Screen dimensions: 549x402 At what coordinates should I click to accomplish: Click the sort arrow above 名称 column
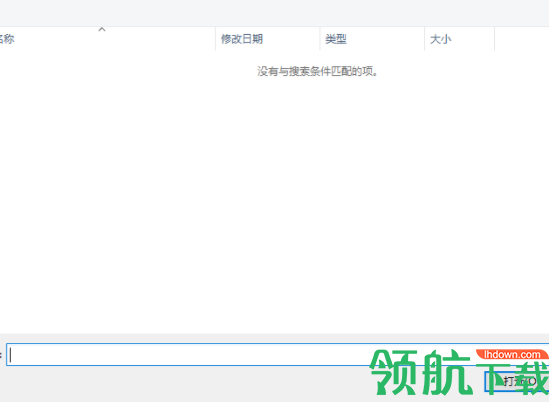pyautogui.click(x=102, y=29)
